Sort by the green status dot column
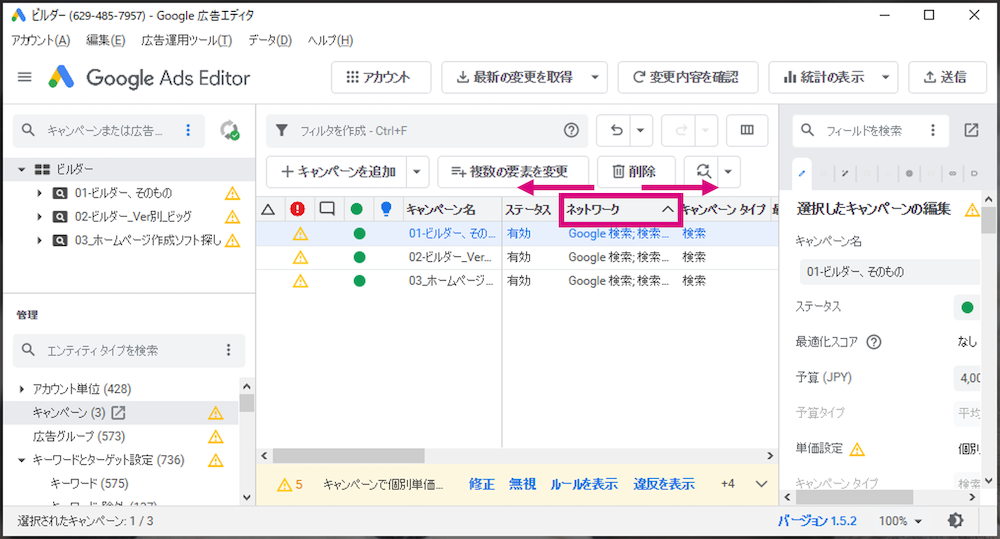Image resolution: width=1000 pixels, height=539 pixels. (357, 209)
